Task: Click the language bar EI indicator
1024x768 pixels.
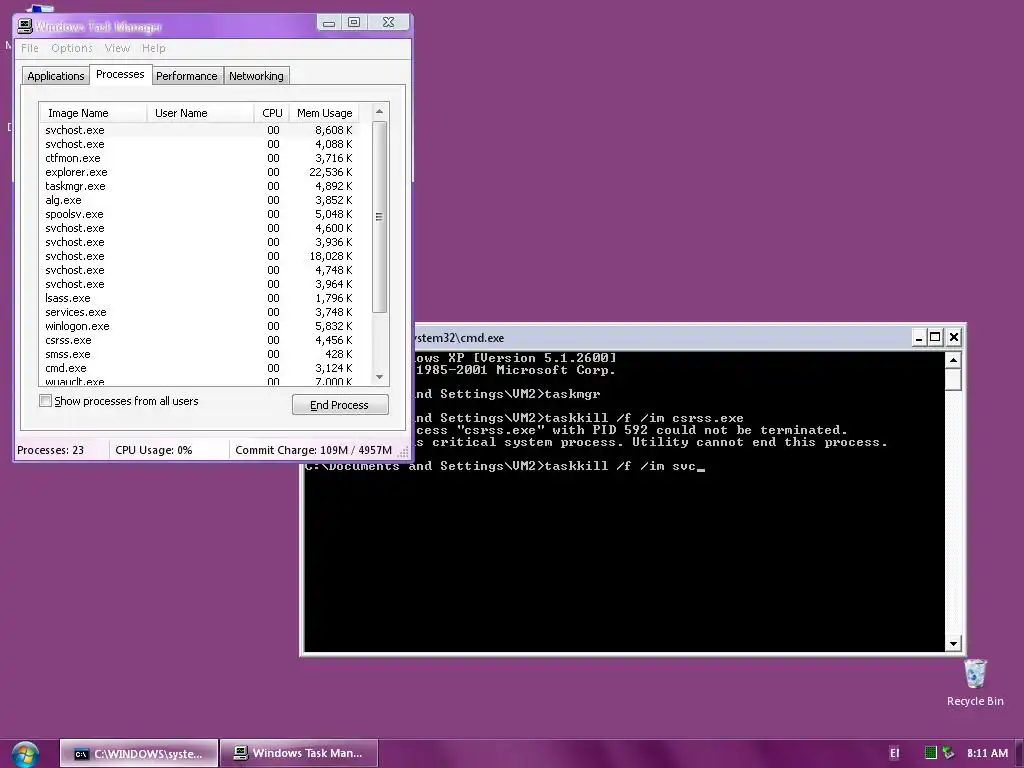Action: coord(894,753)
